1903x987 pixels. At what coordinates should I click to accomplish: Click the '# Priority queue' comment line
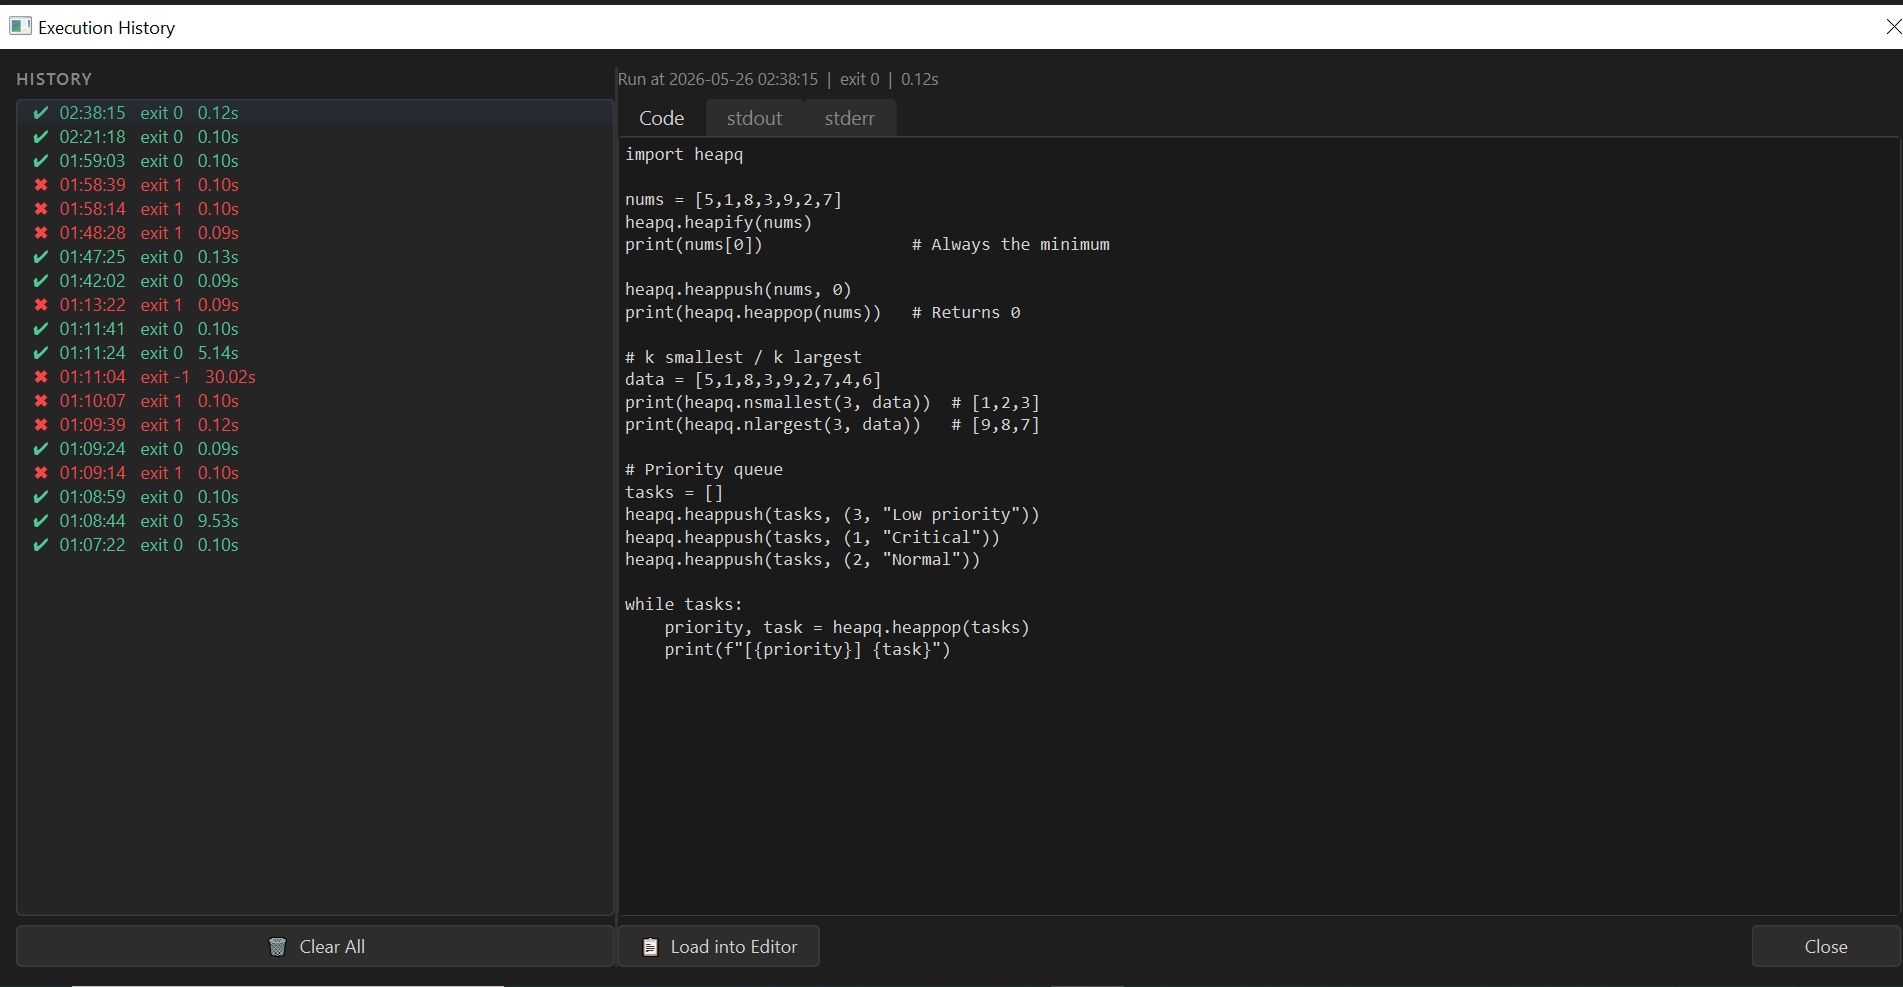(x=704, y=469)
